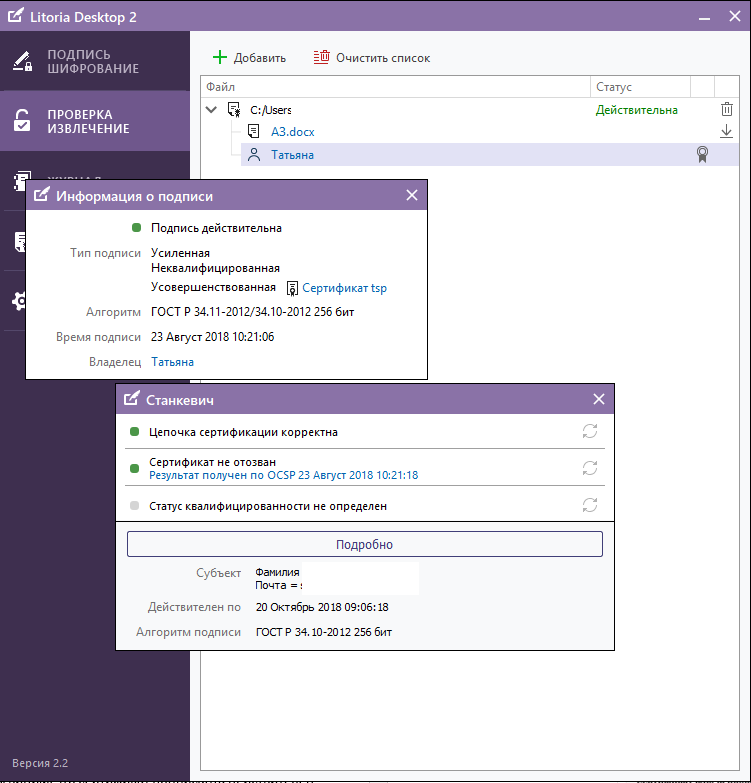Open the settings gear in the sidebar
Viewport: 751px width, 783px height.
pyautogui.click(x=19, y=301)
